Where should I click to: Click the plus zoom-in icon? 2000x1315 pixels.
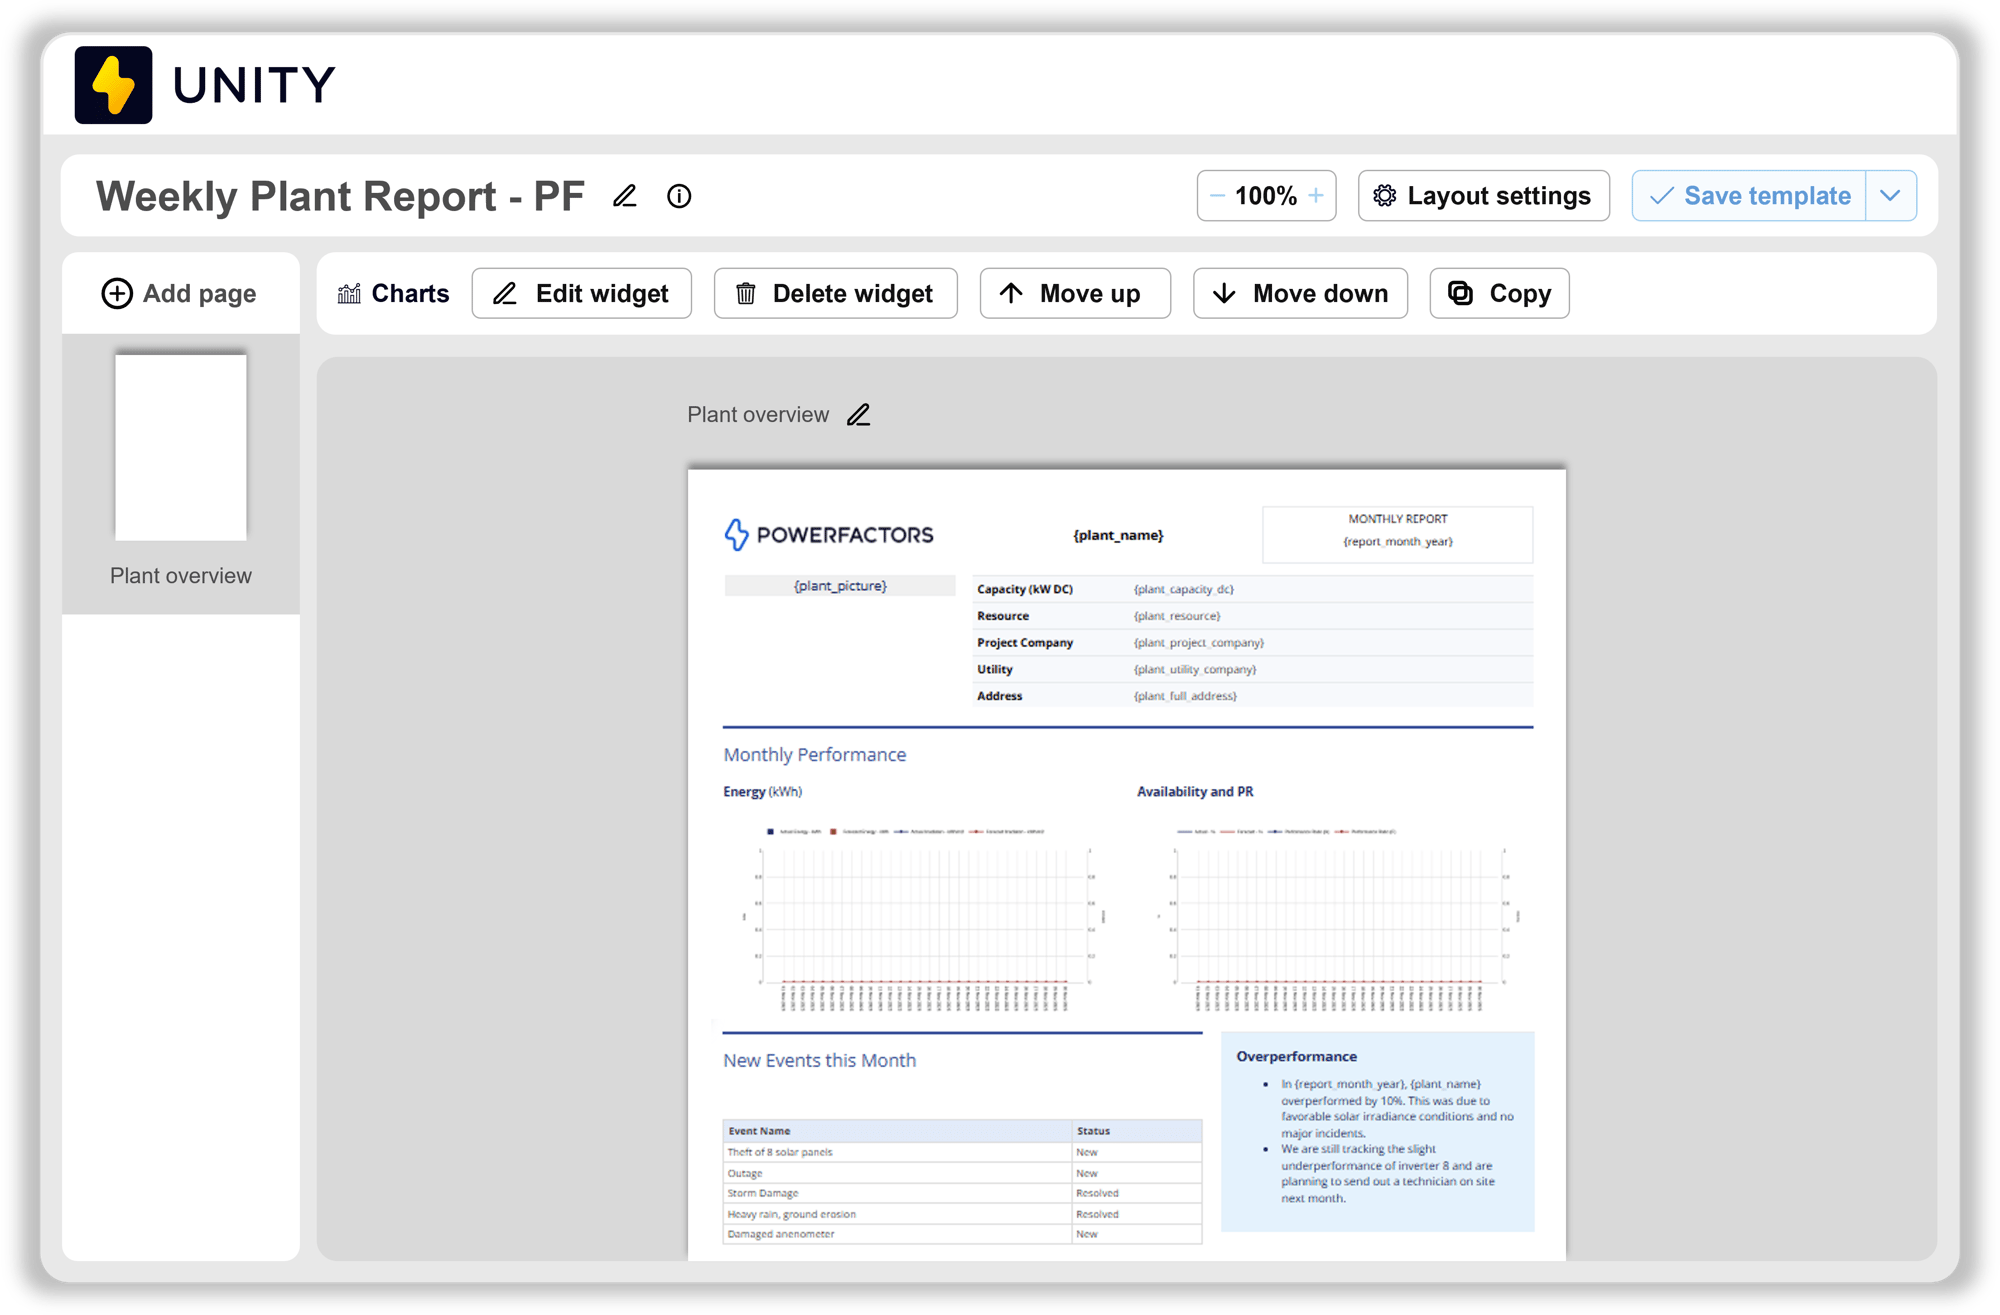1316,196
